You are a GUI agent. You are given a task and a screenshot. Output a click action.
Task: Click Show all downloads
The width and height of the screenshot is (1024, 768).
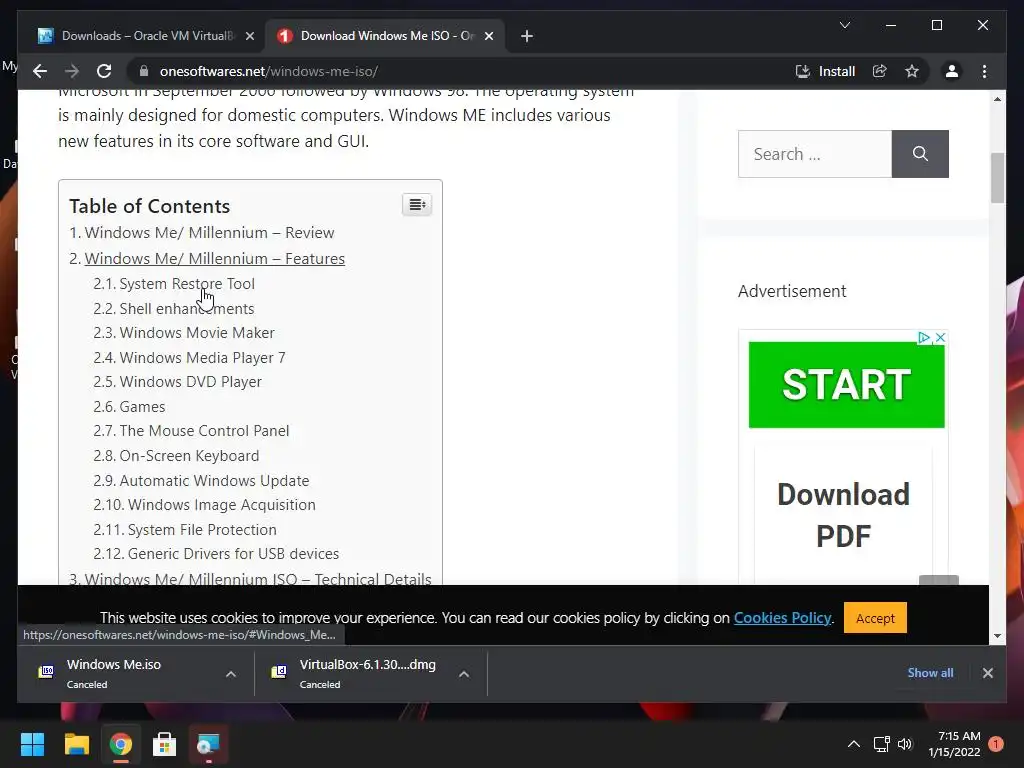(931, 673)
